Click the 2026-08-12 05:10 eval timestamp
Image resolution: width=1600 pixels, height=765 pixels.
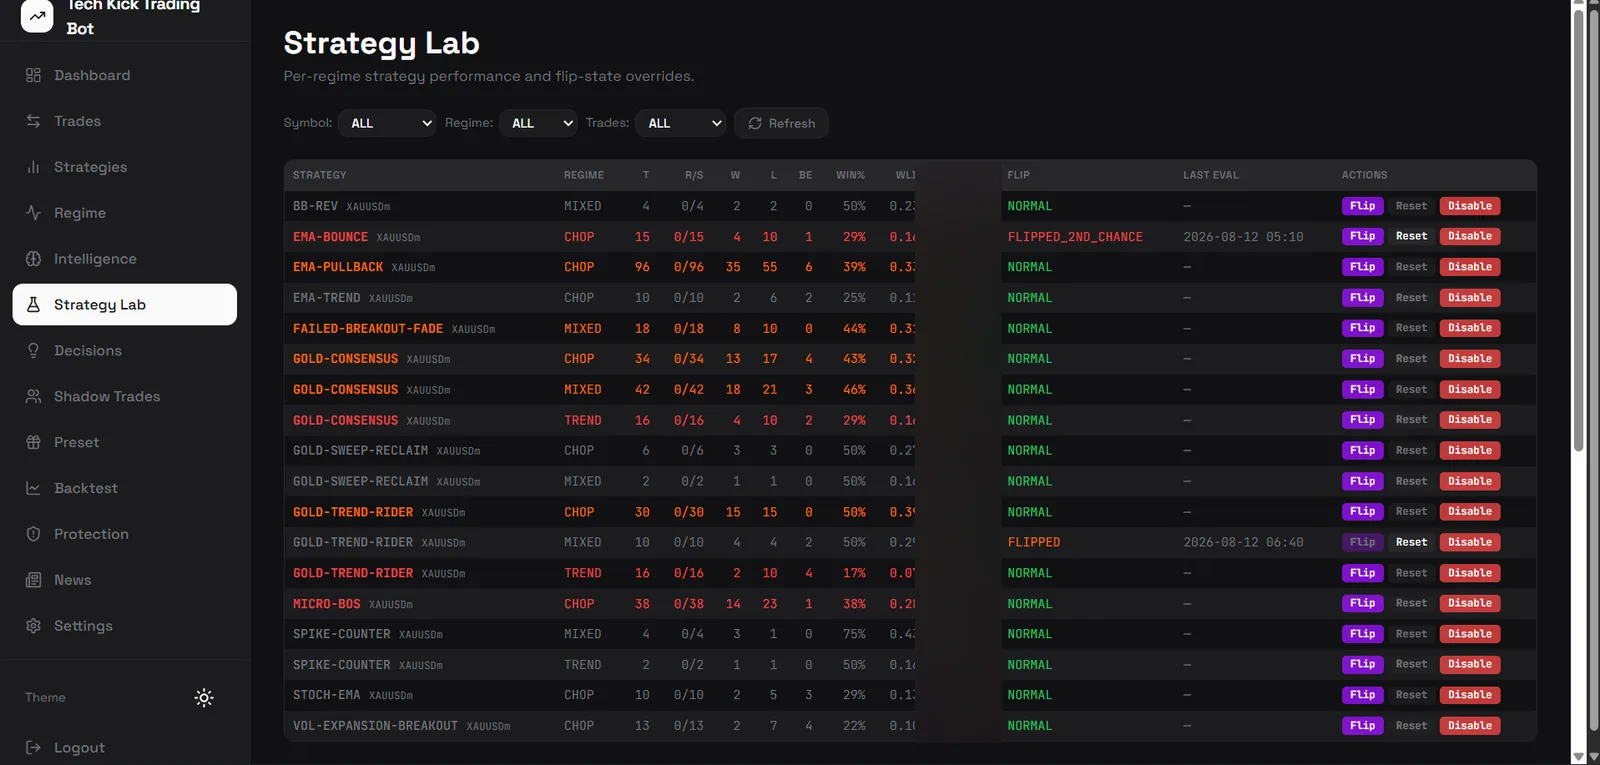(x=1243, y=237)
